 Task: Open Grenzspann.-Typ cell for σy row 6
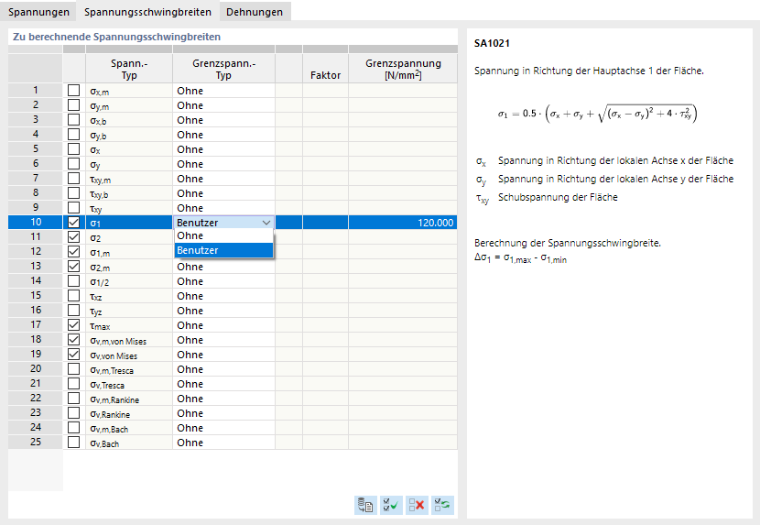click(224, 164)
